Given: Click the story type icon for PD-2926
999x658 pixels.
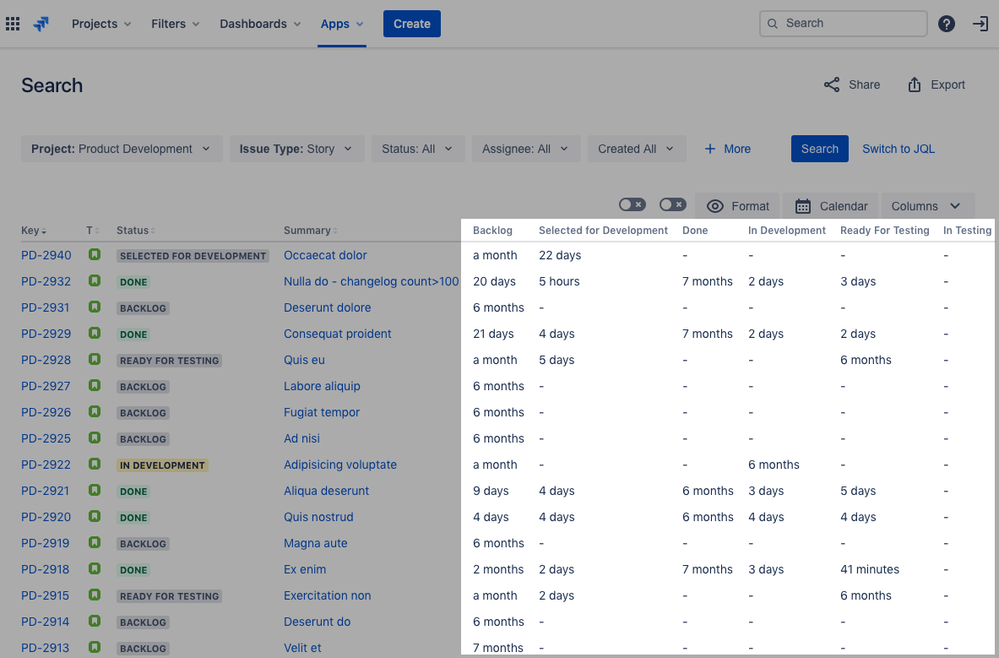Looking at the screenshot, I should coord(94,412).
